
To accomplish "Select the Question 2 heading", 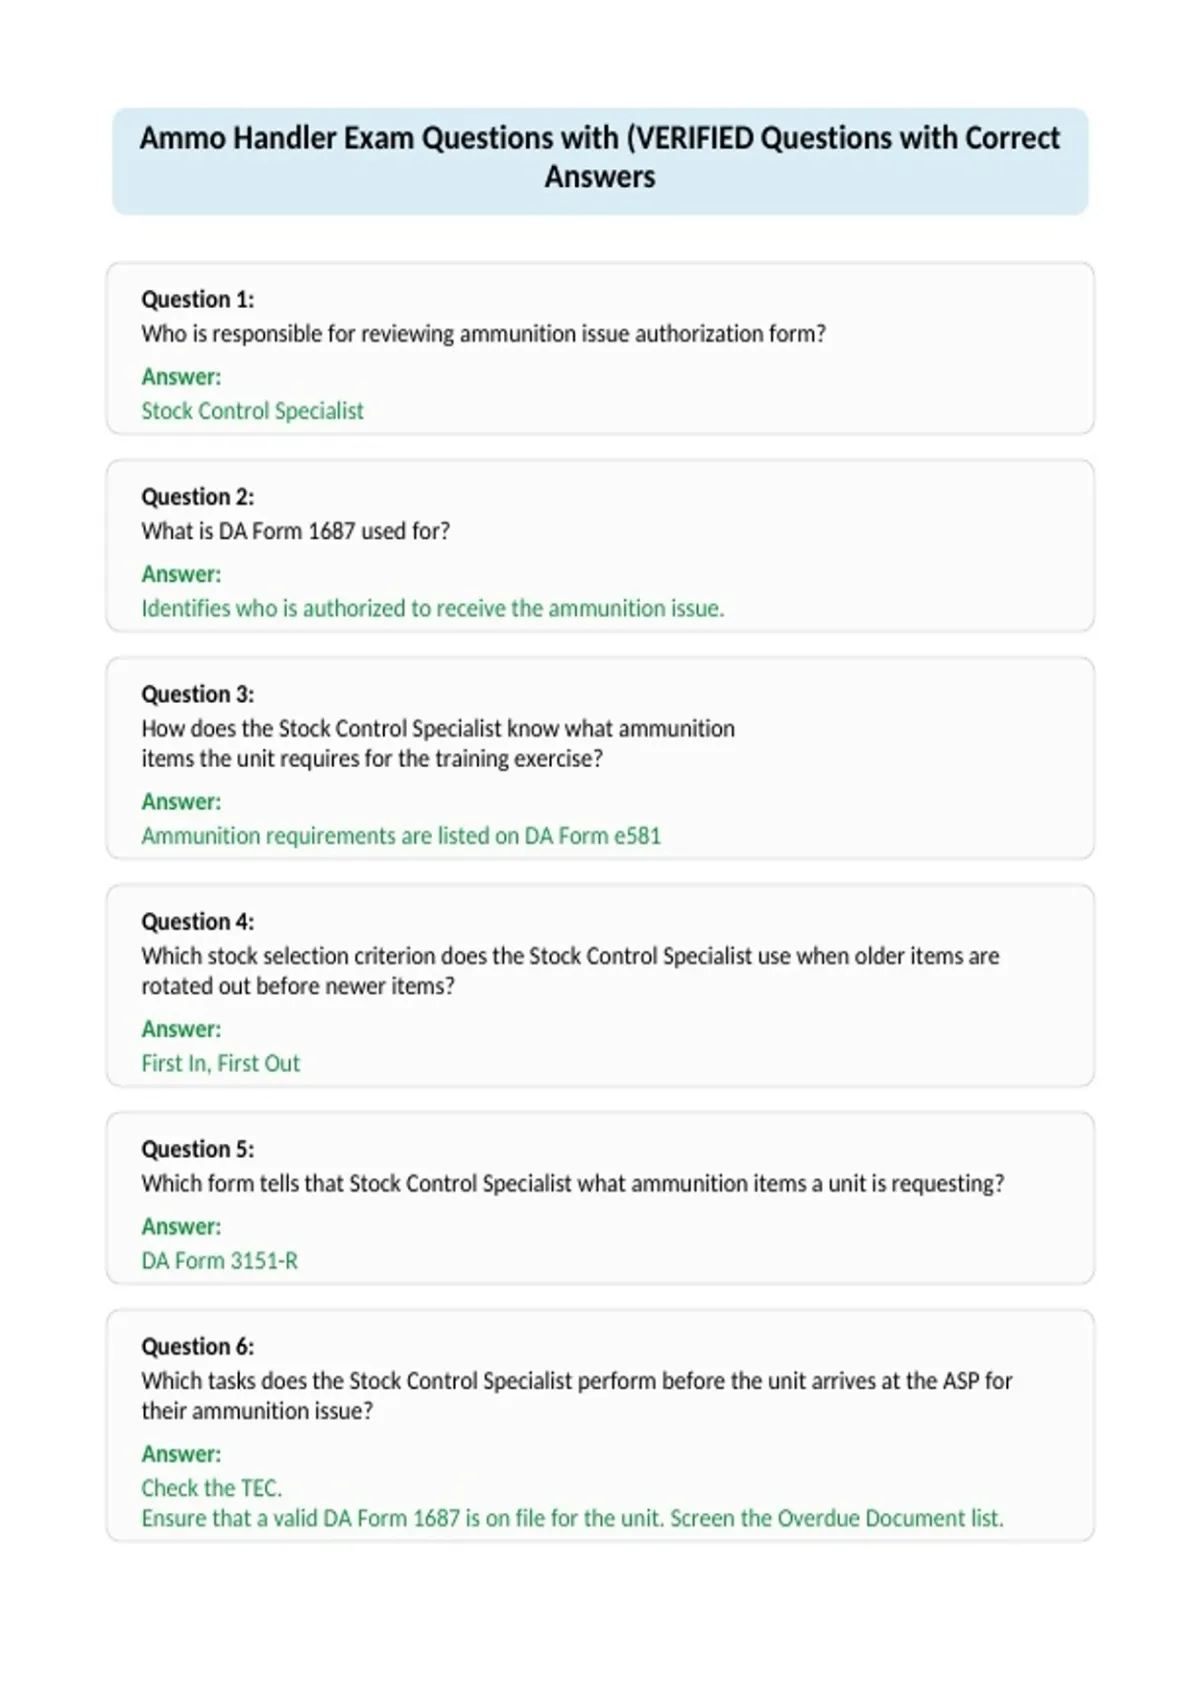I will [198, 496].
